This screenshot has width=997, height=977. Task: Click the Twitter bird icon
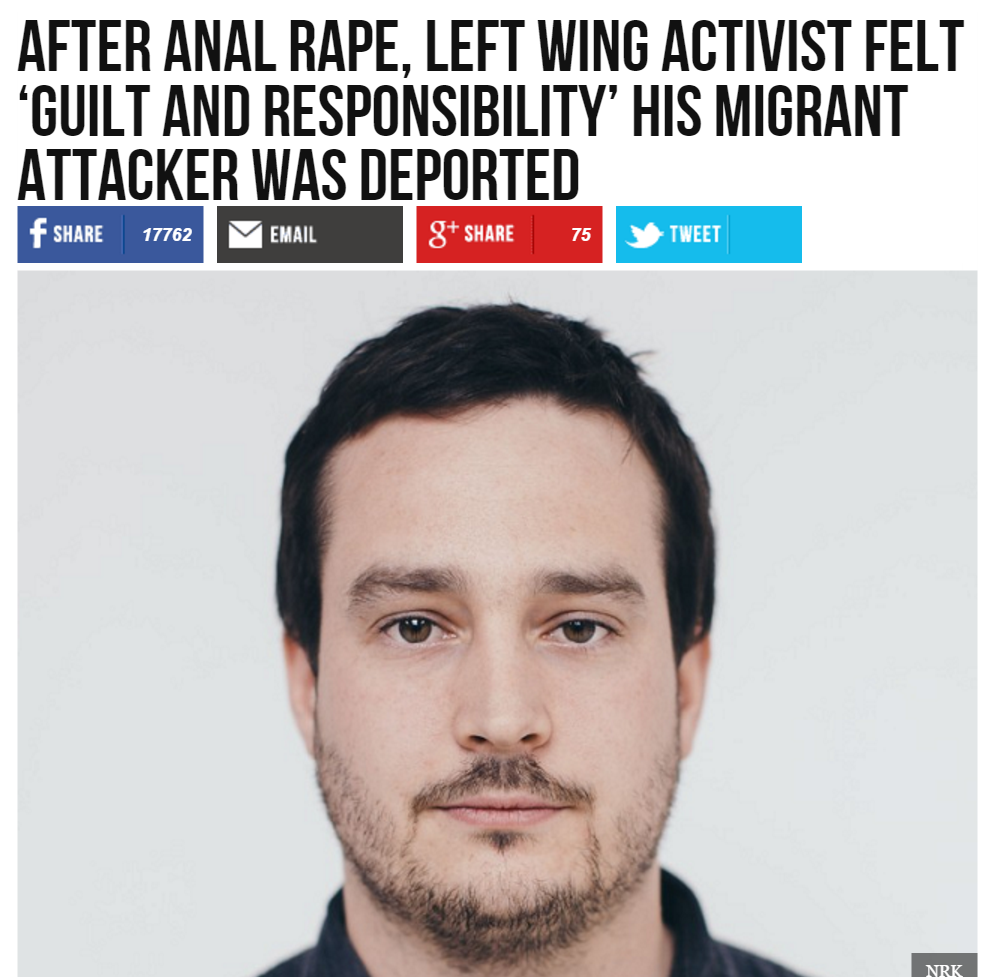point(643,235)
